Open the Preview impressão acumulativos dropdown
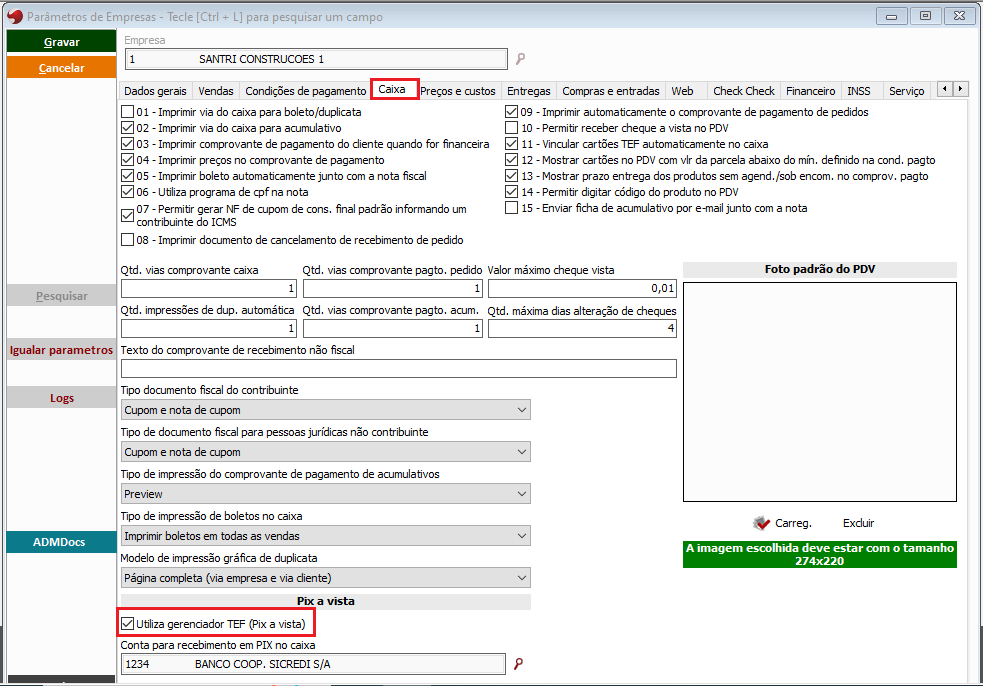Screen dimensions: 983x686 pos(325,493)
